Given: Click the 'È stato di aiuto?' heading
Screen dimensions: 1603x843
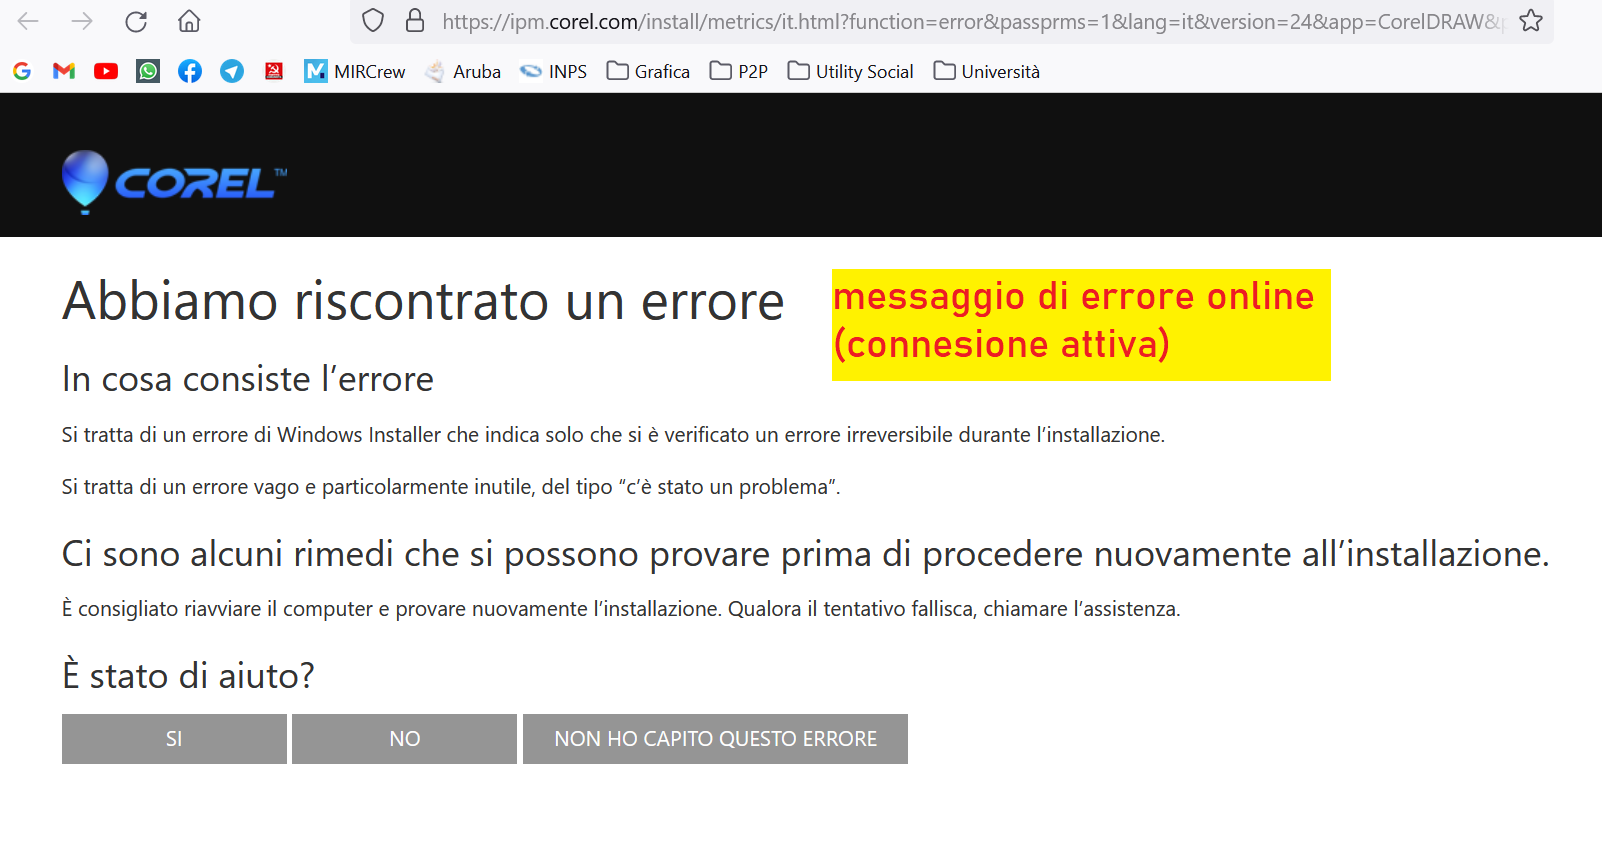Looking at the screenshot, I should click(188, 675).
